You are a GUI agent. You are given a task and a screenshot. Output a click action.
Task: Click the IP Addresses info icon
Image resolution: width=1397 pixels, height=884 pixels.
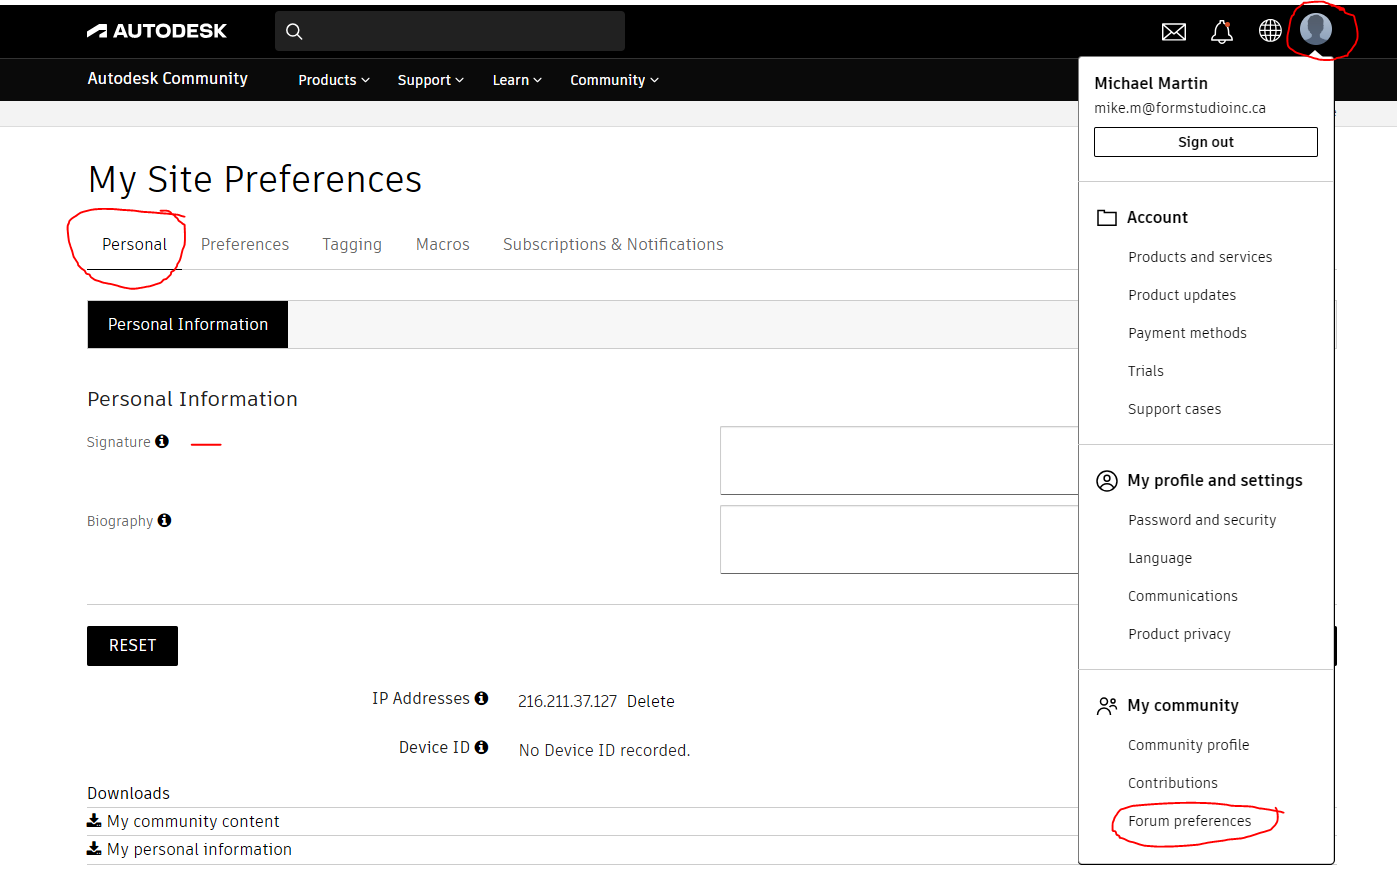point(483,697)
